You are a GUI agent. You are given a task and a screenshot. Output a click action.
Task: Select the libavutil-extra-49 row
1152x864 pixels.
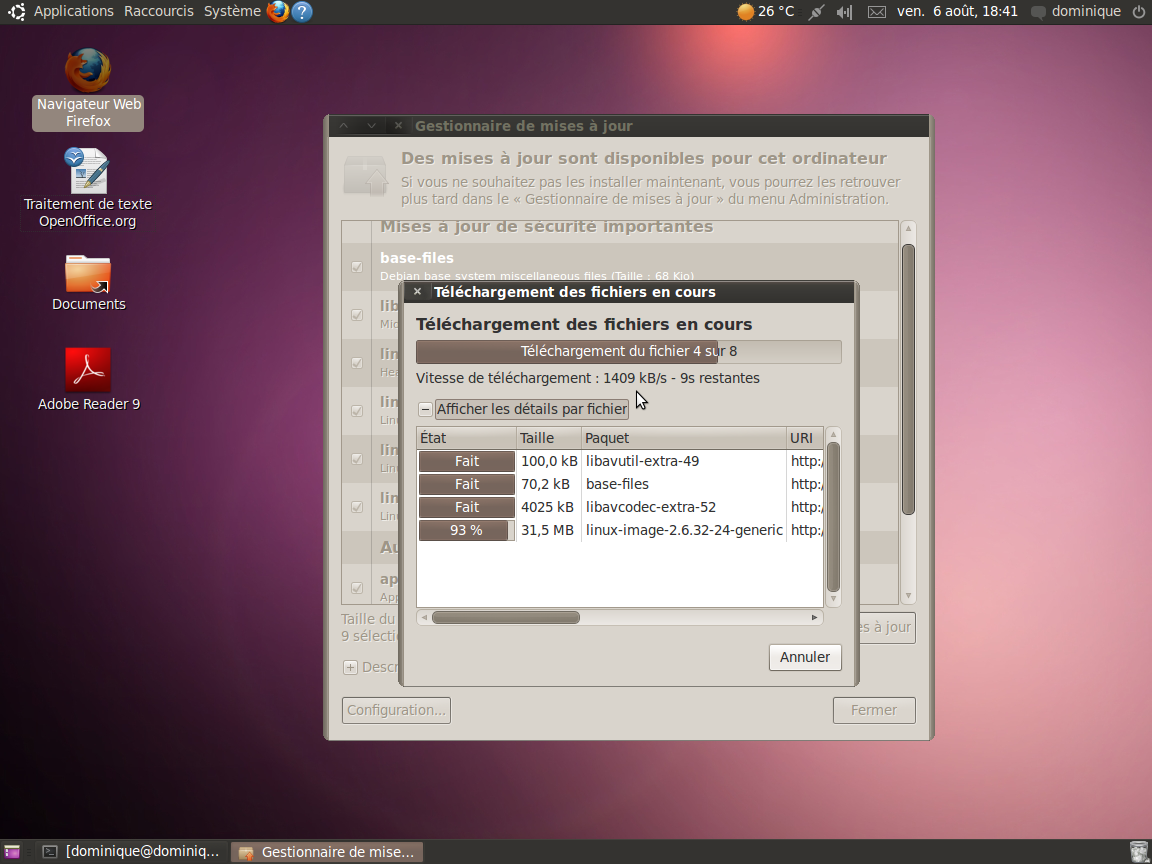coord(619,461)
